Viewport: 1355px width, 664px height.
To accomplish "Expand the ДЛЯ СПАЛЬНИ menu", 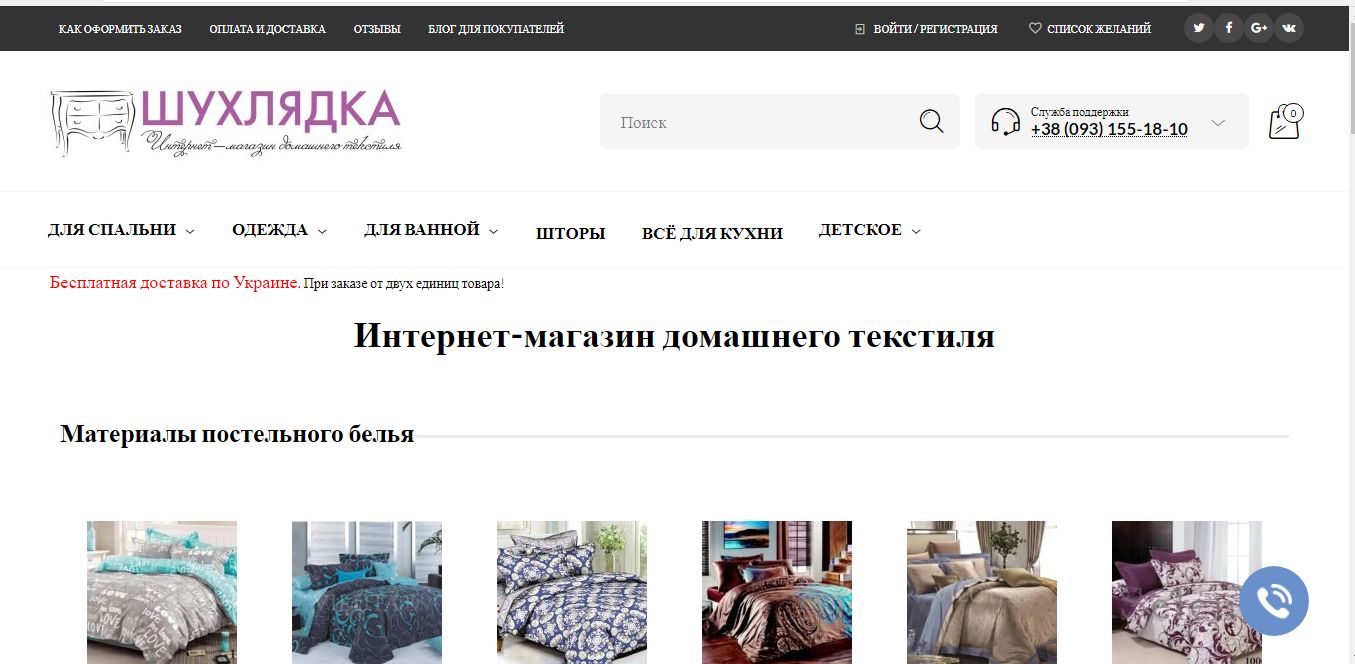I will [x=121, y=230].
